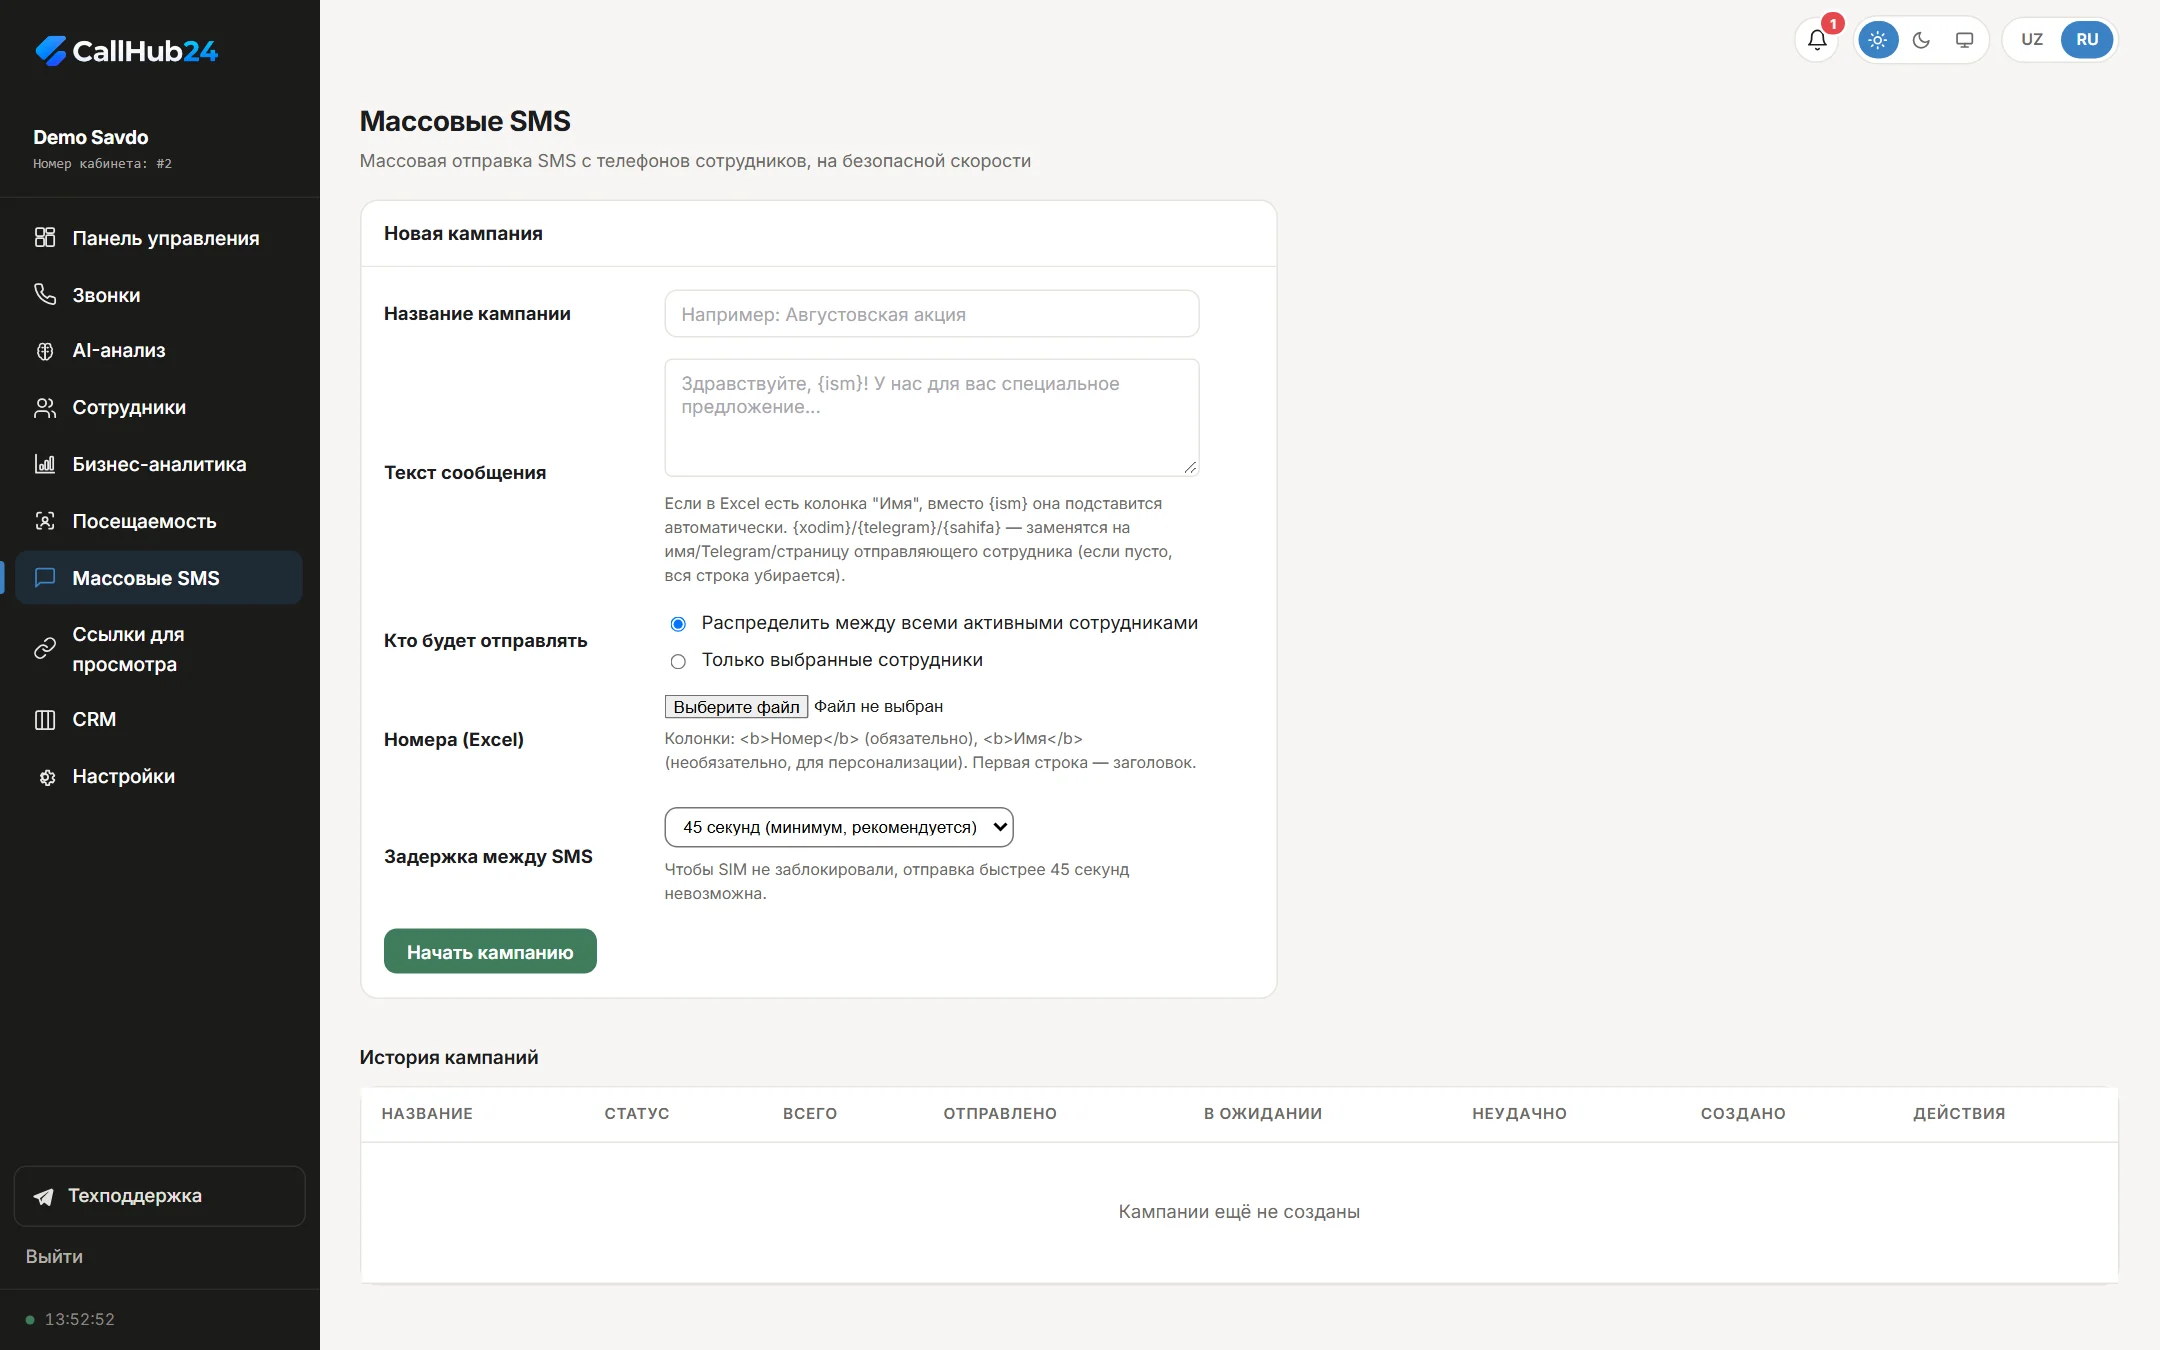Switch to dark theme moon icon
This screenshot has height=1350, width=2160.
tap(1921, 40)
